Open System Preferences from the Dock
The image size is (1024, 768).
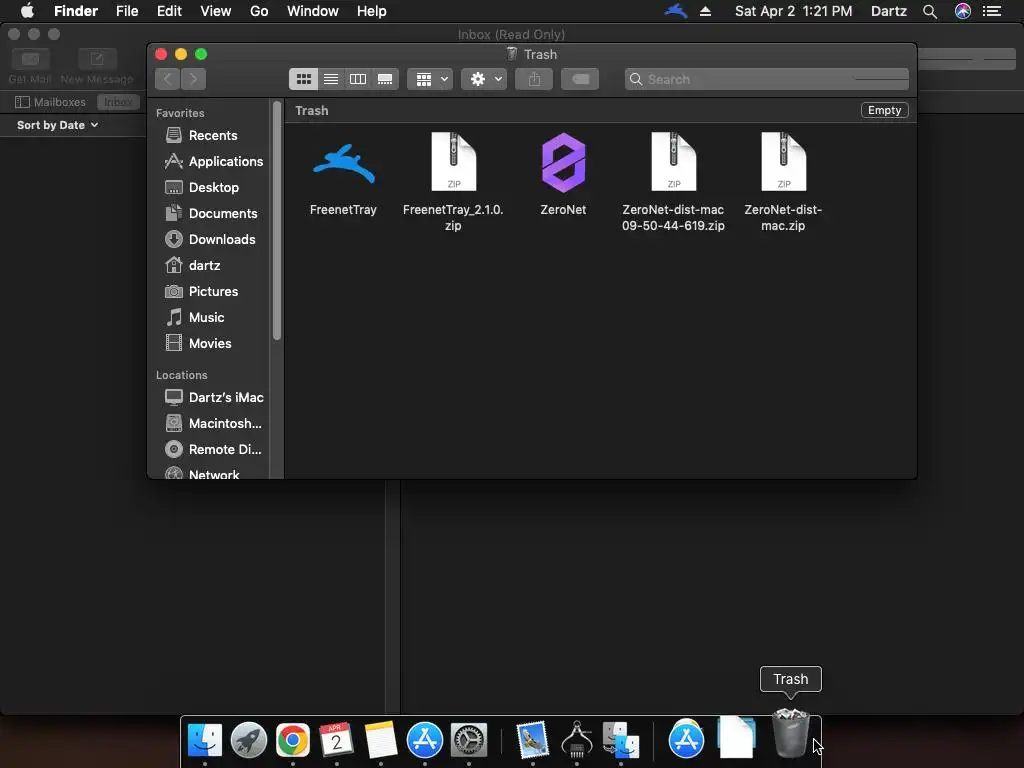coord(469,740)
